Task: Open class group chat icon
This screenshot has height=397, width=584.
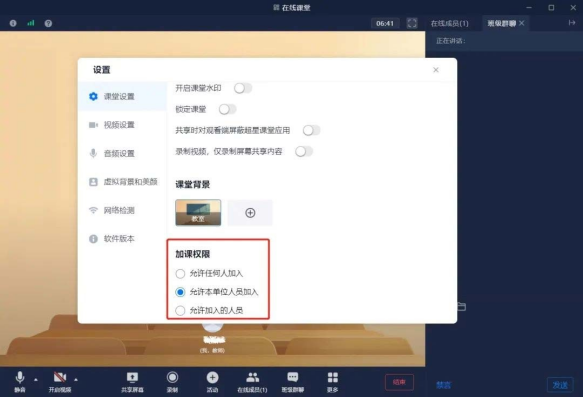Action: pyautogui.click(x=293, y=378)
